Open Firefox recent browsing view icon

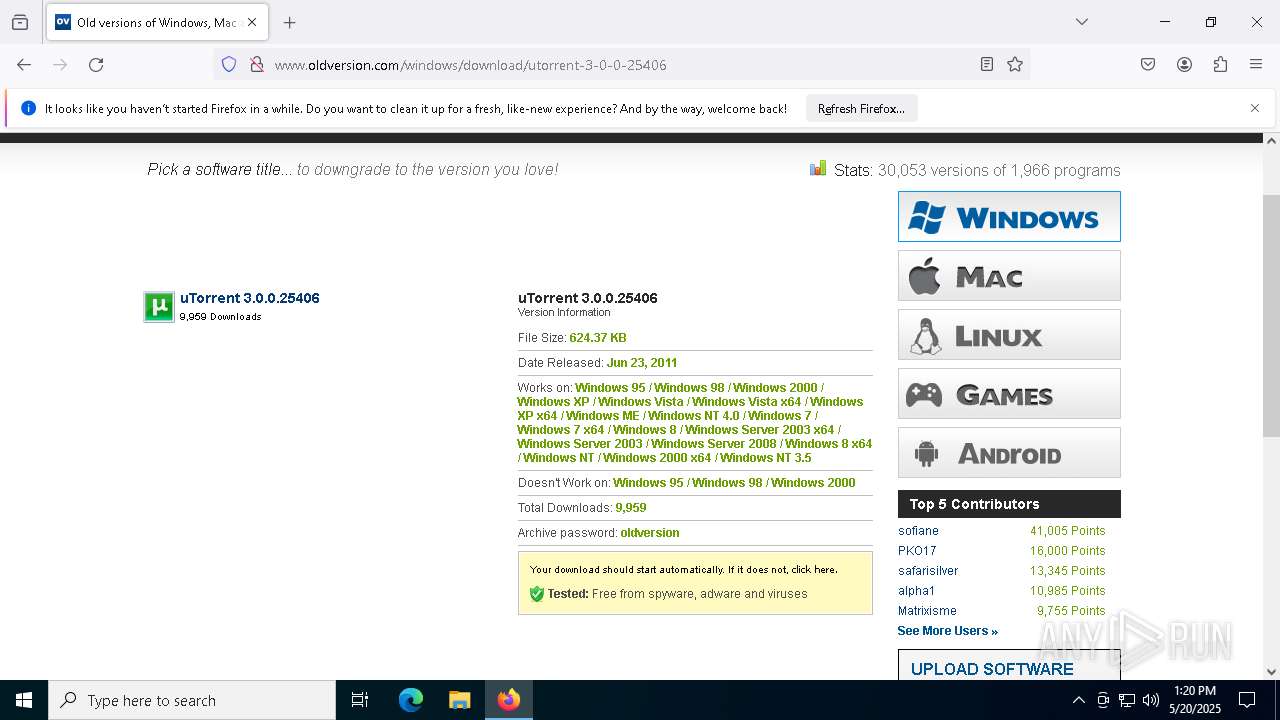(20, 22)
